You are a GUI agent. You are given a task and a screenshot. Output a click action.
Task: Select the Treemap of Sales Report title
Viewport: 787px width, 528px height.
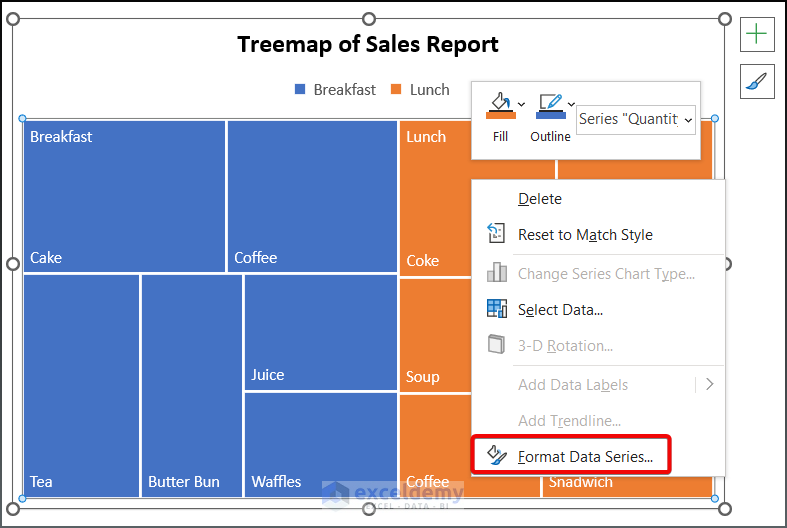(368, 45)
